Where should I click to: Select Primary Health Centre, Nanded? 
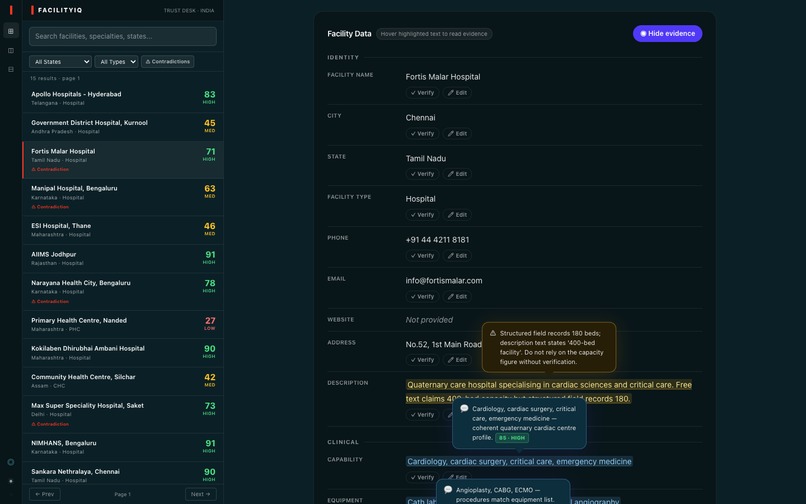tap(123, 325)
